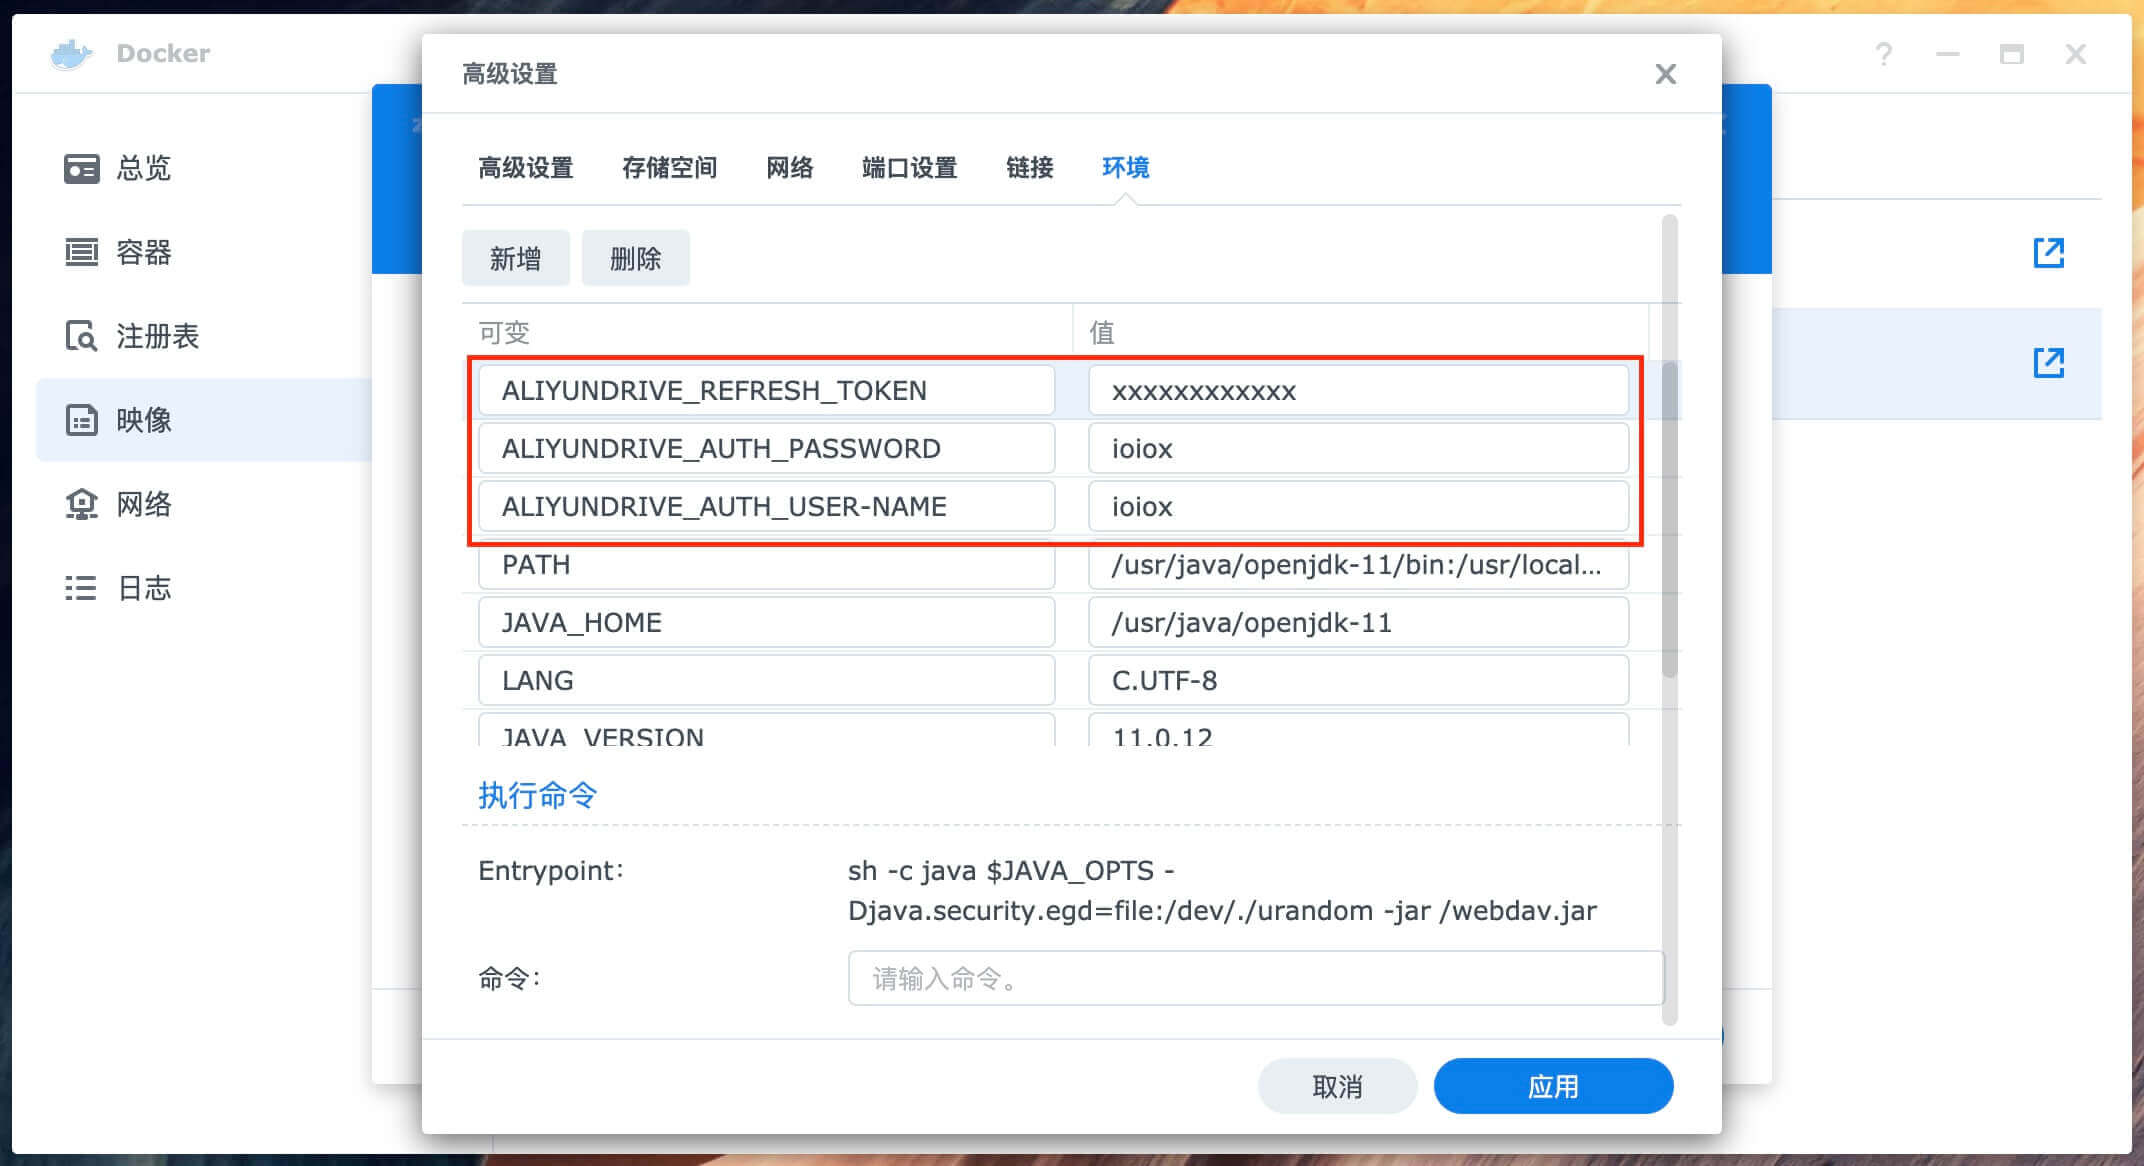Click the 新增 button

coord(516,258)
